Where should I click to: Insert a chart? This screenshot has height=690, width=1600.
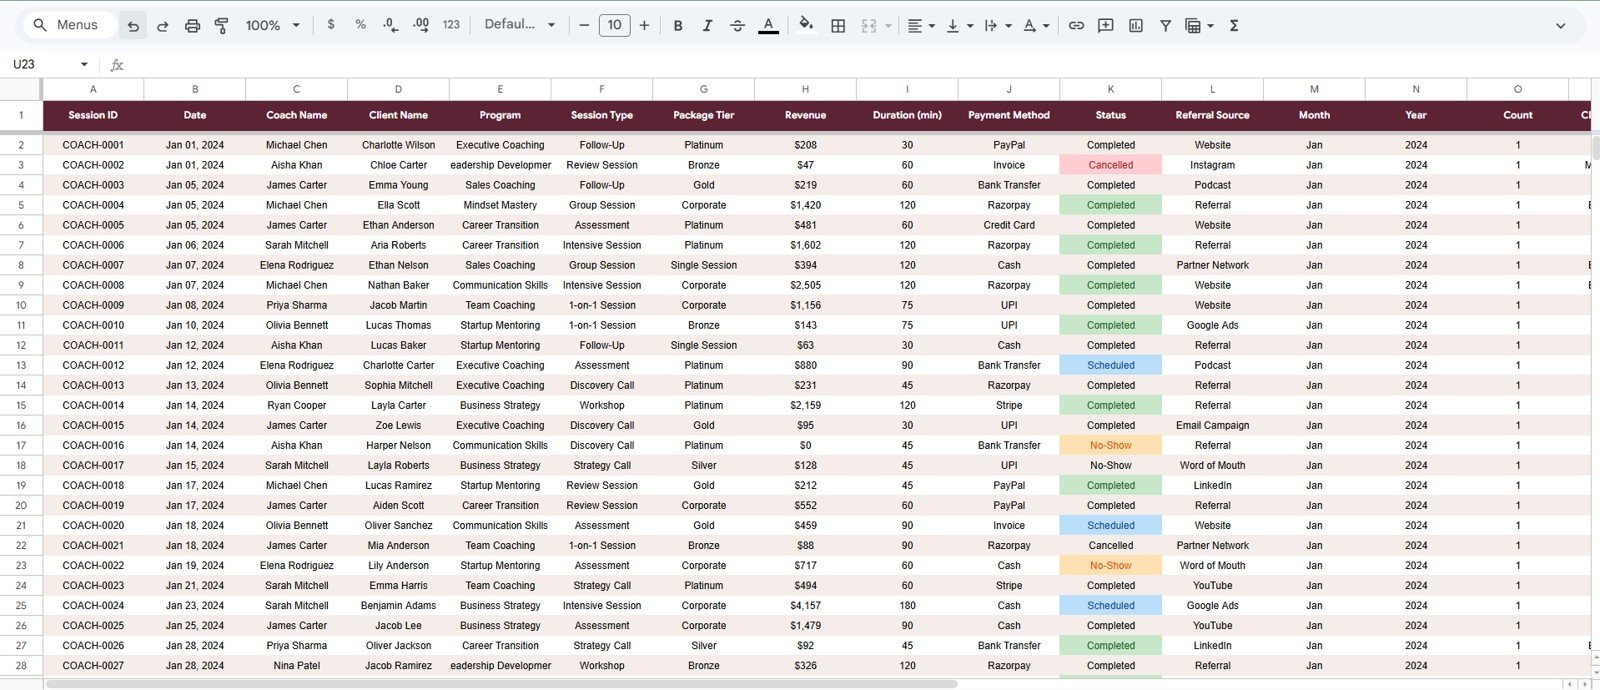pos(1136,25)
